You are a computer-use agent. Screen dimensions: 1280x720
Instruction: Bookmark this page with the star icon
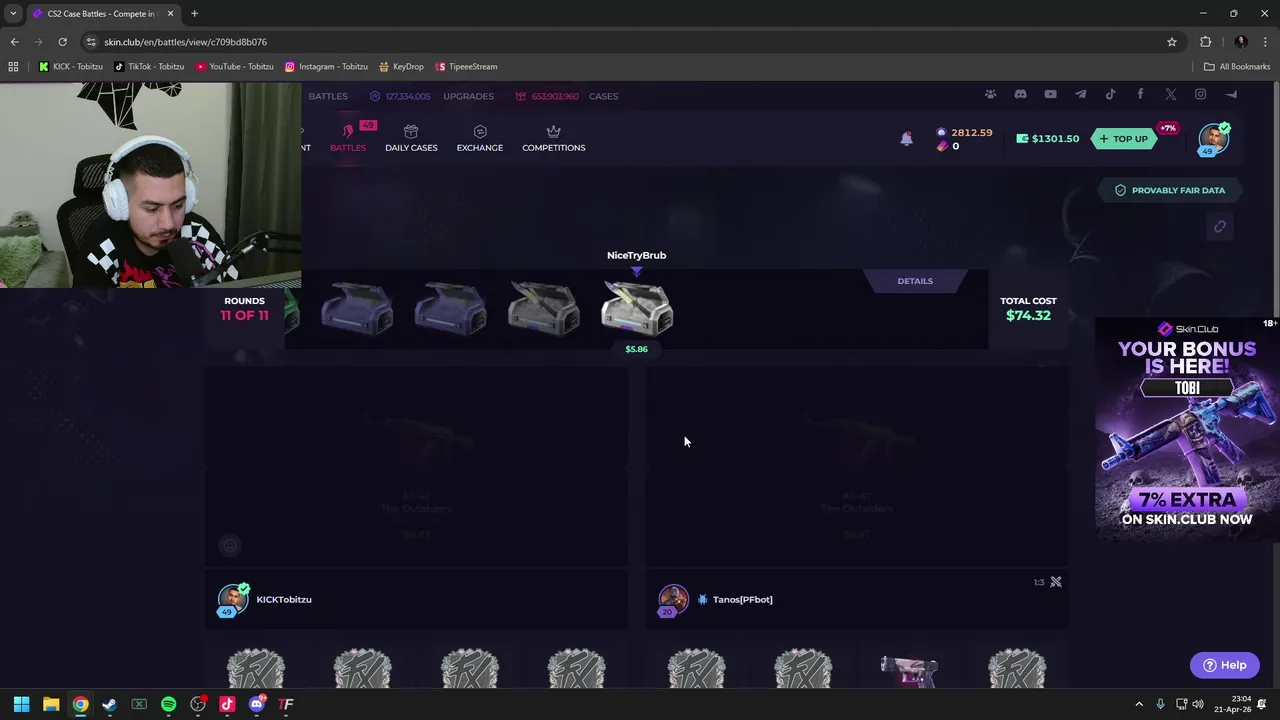coord(1172,42)
